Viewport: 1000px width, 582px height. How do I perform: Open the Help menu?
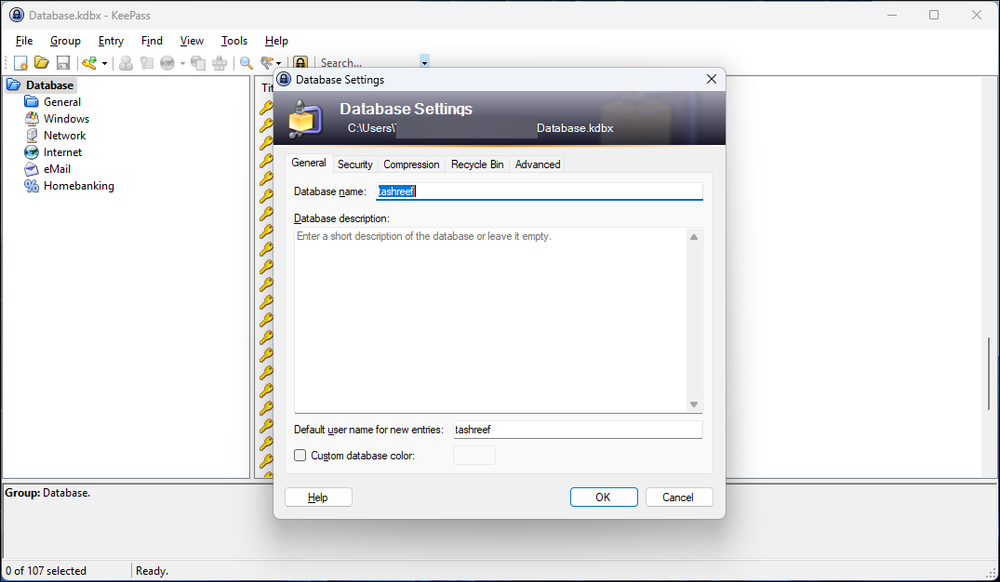276,41
